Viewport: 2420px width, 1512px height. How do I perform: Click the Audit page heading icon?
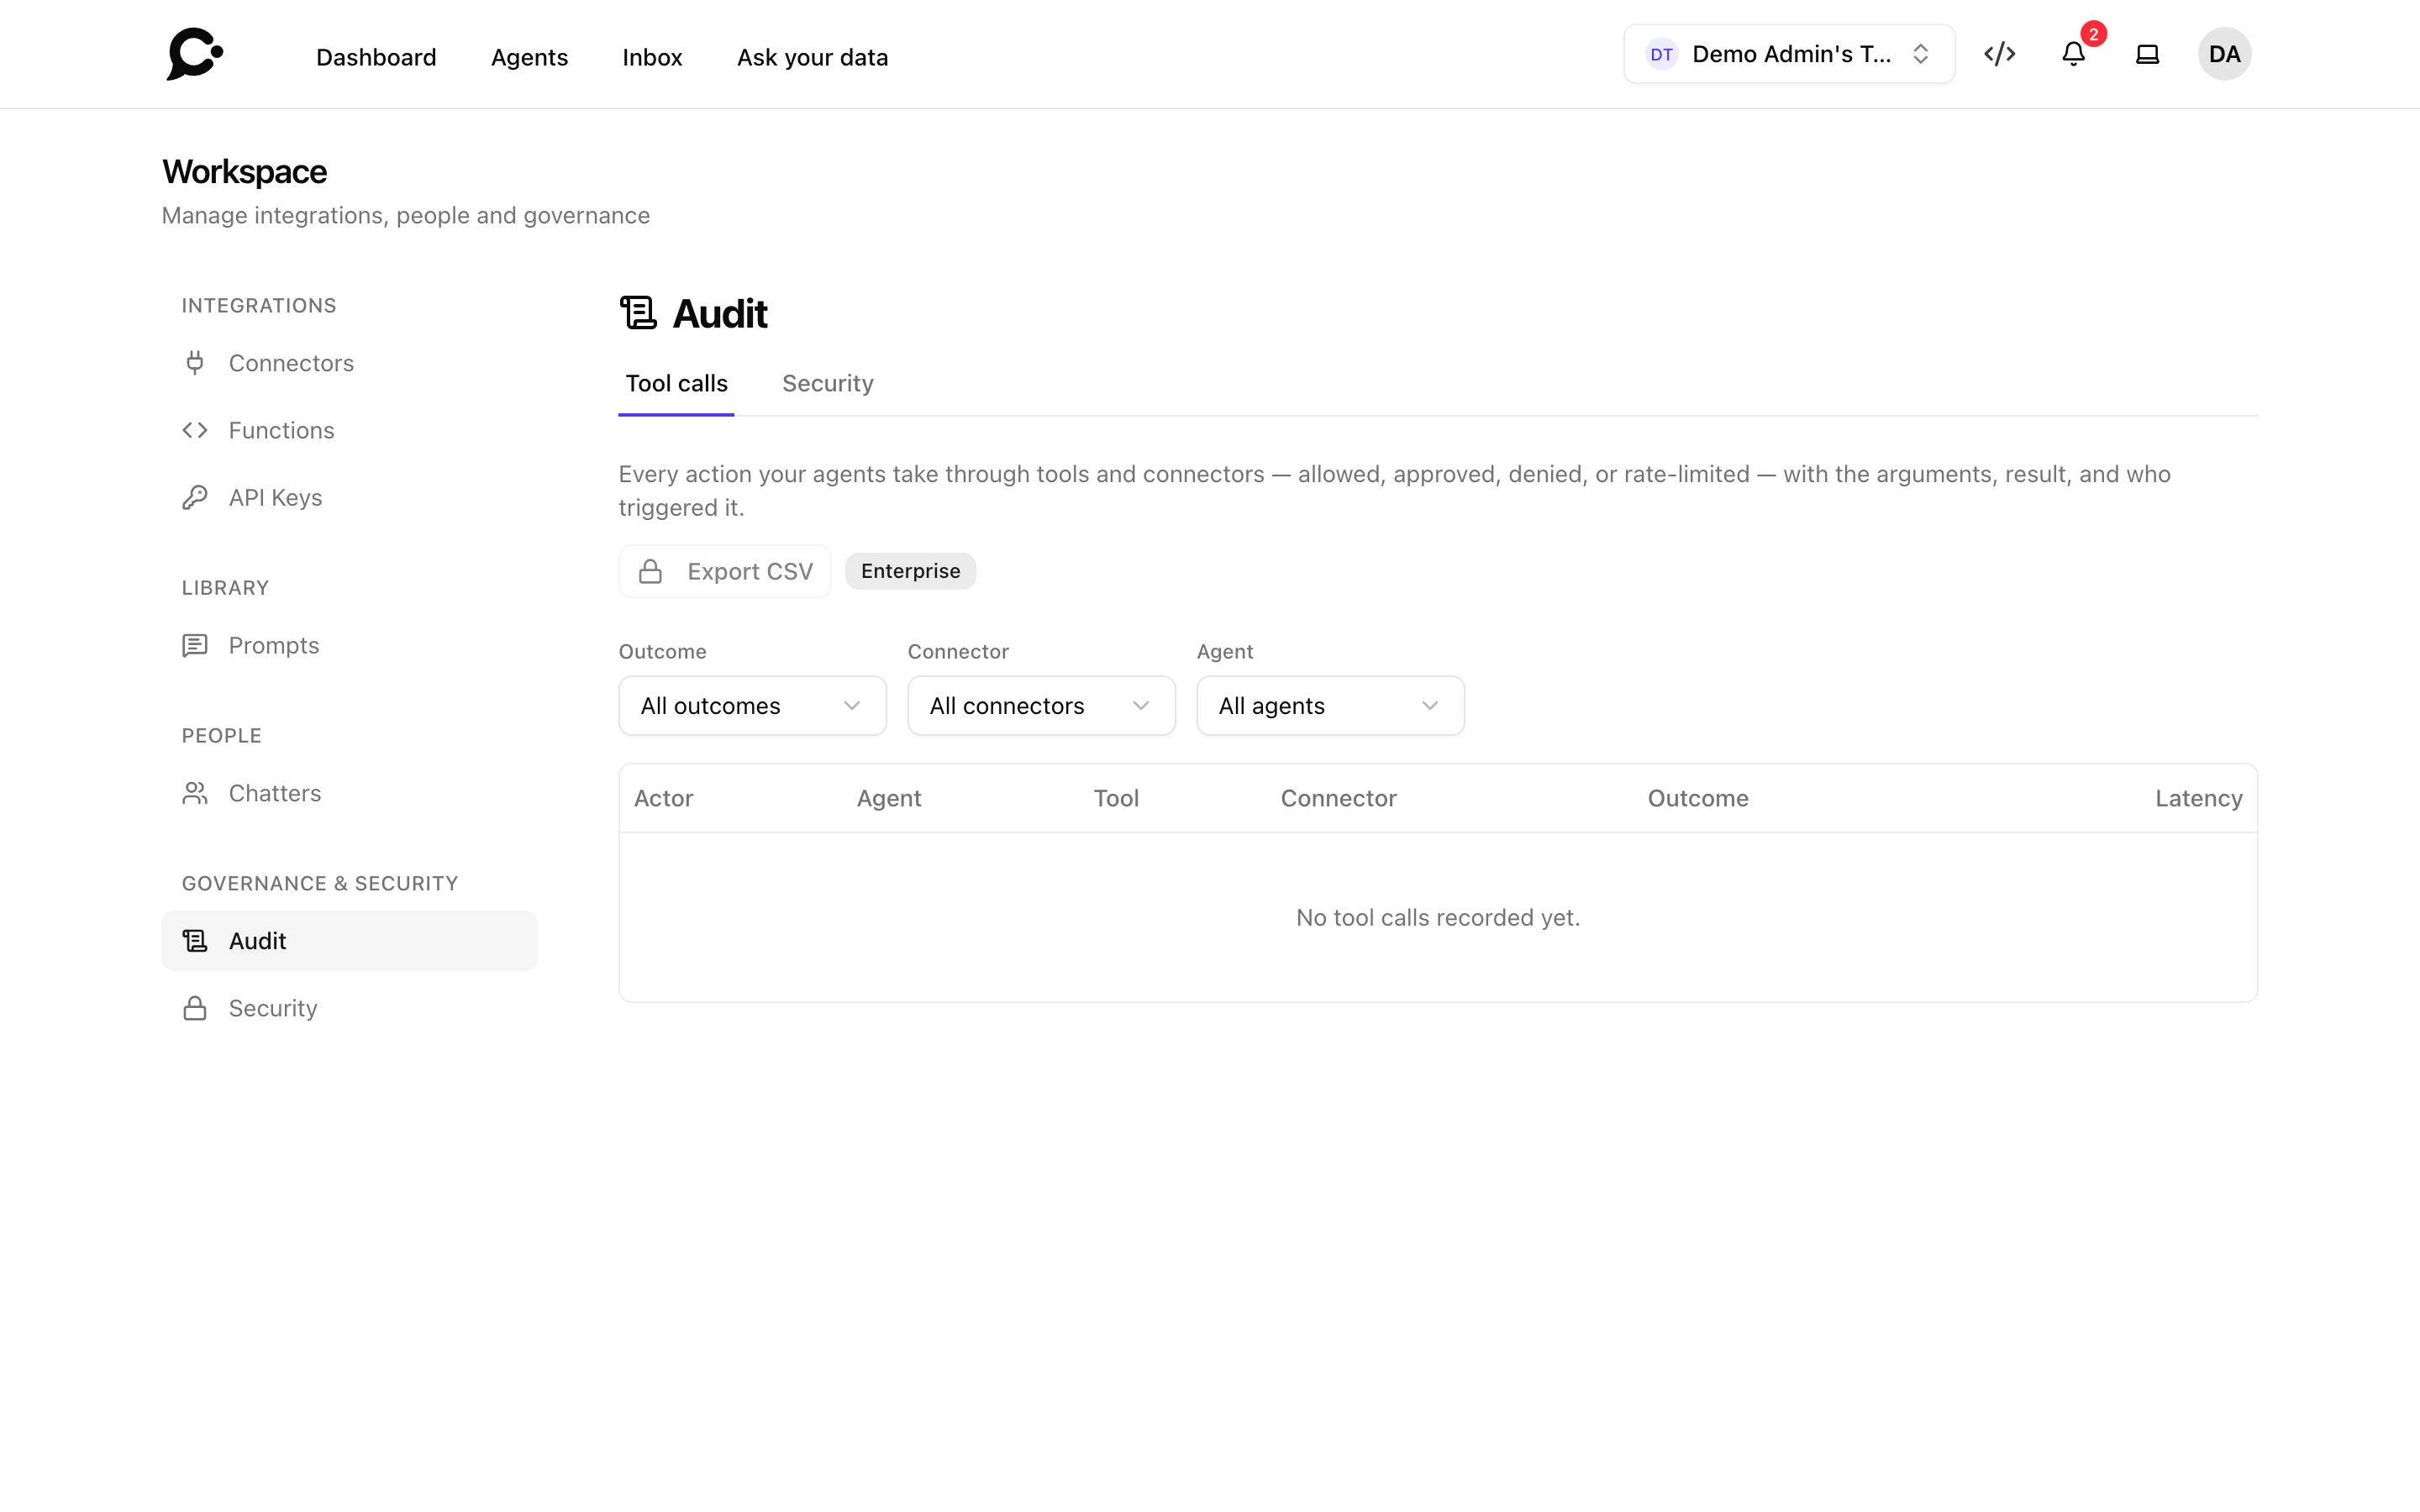coord(638,313)
